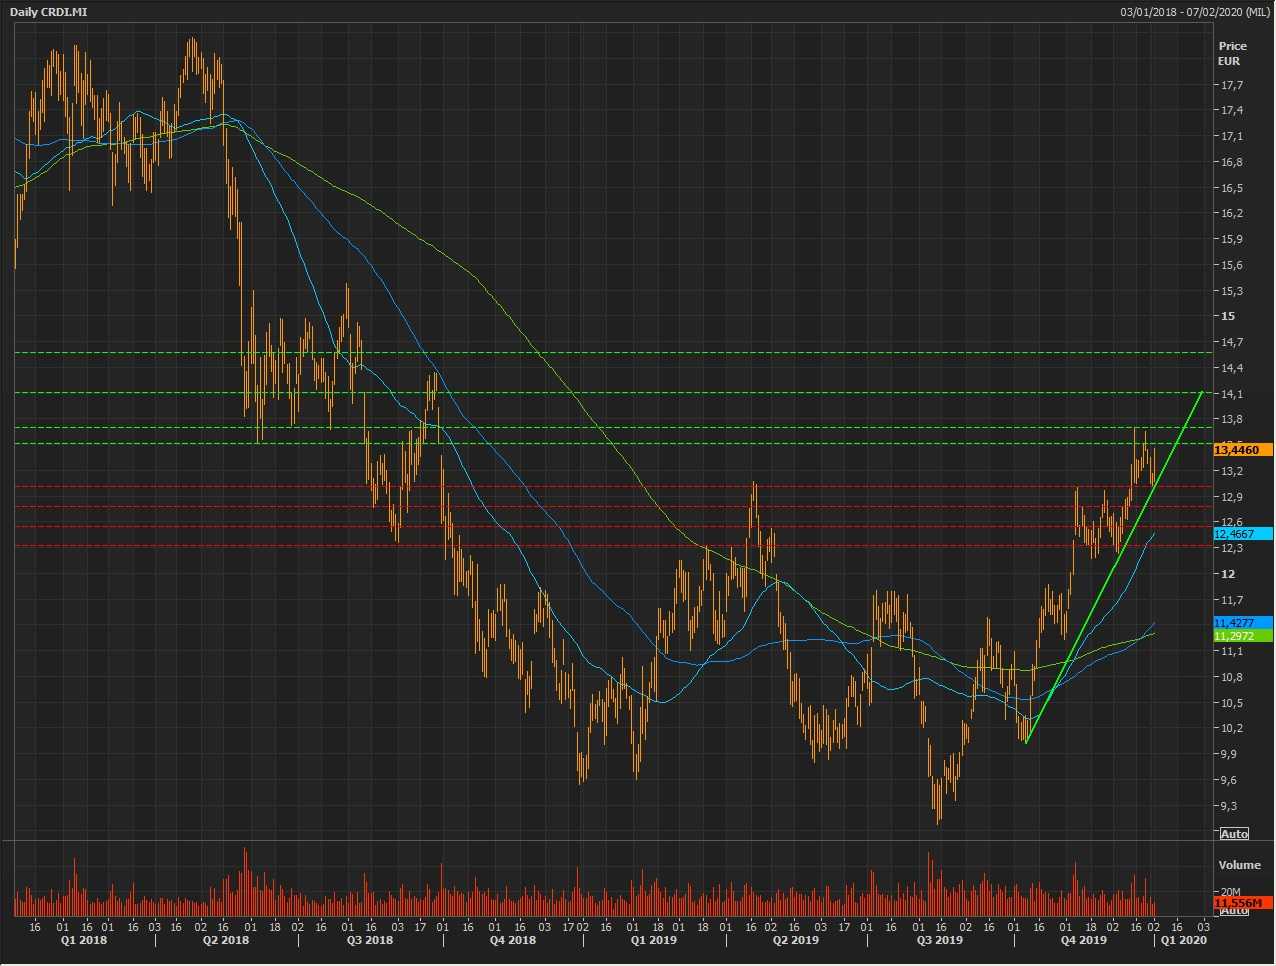Select Q3 2018 on the time axis
The height and width of the screenshot is (966, 1276).
[370, 940]
